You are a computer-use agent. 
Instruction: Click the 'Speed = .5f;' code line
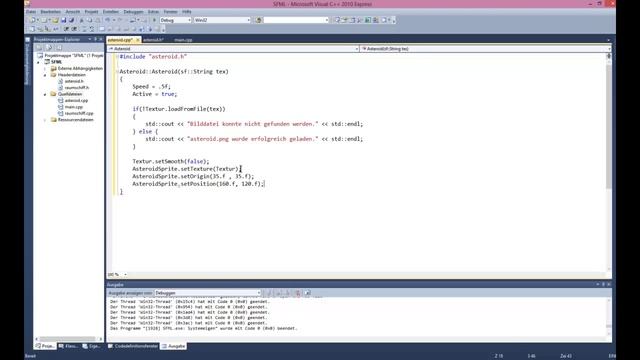pos(151,87)
